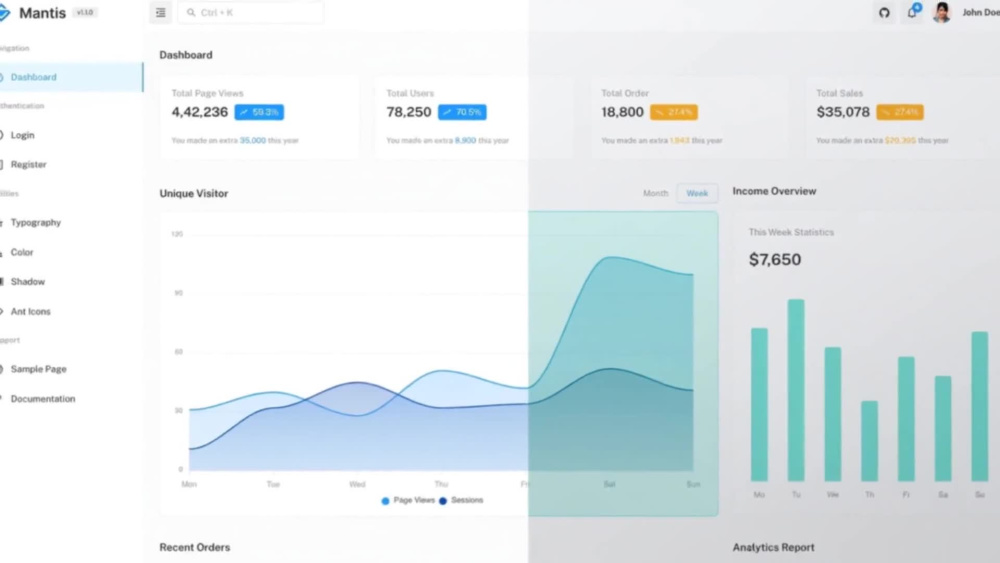Screen dimensions: 1000x563
Task: Click the Fr bar in Income Overview
Action: click(x=906, y=418)
